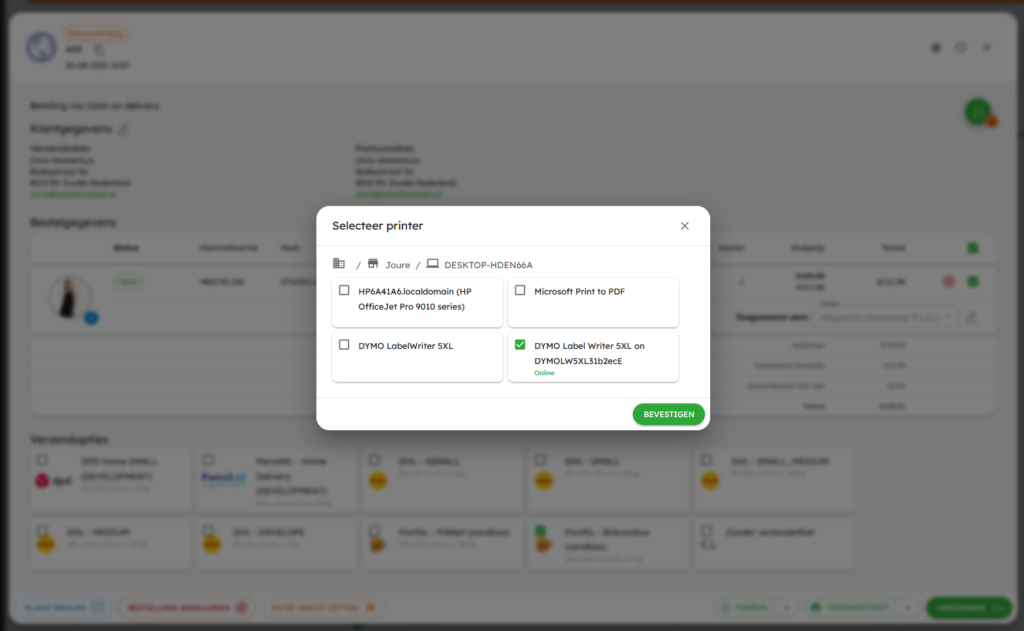Click the DYMO LabelWriter 5XL label
Viewport: 1024px width, 631px height.
(x=406, y=346)
